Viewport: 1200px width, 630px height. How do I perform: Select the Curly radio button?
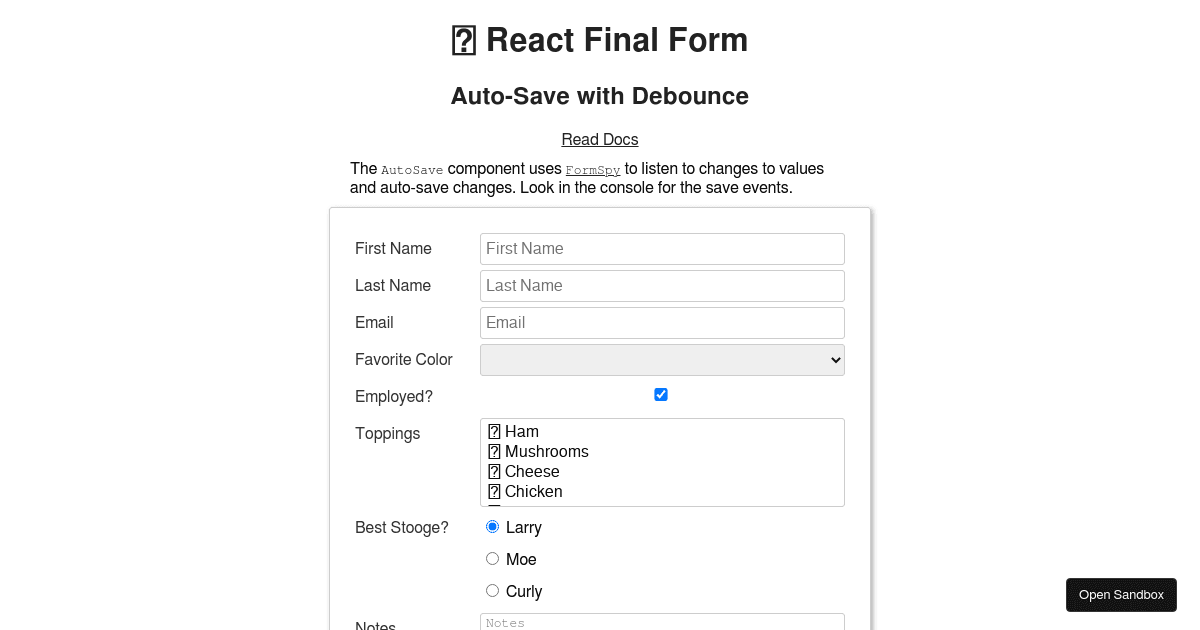pos(492,590)
